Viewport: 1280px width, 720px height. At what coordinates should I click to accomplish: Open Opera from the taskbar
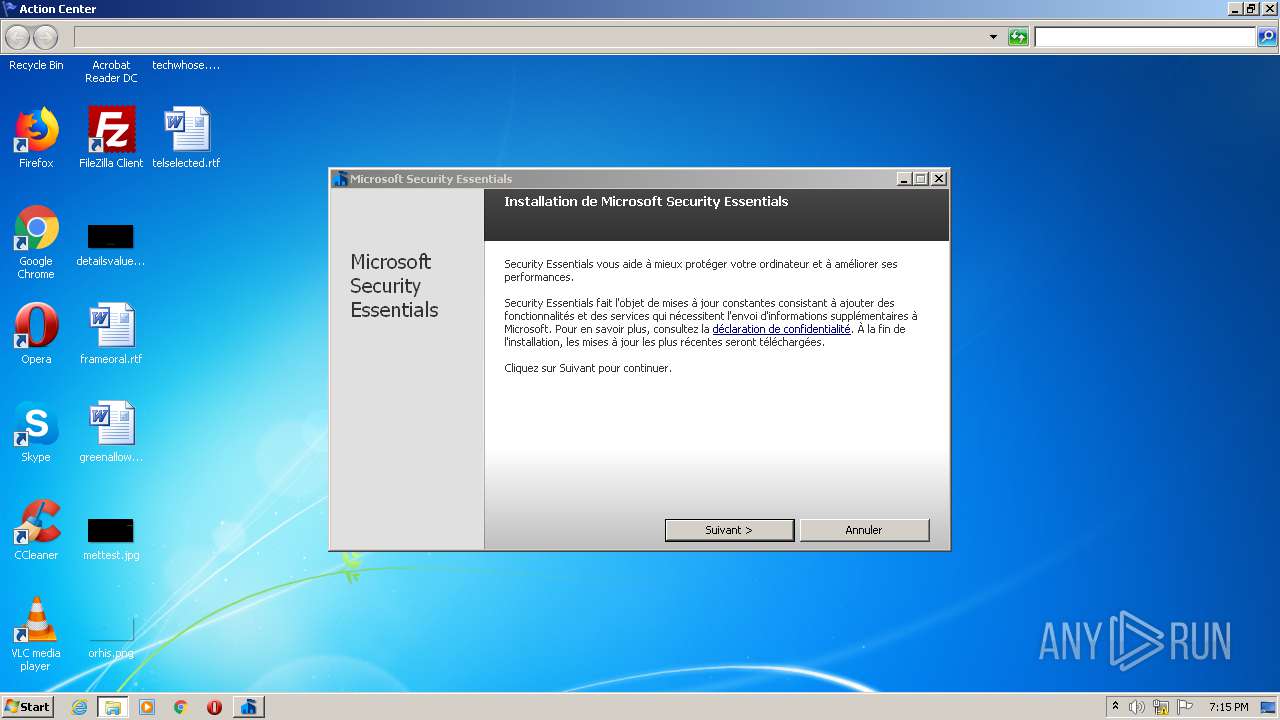pos(214,707)
